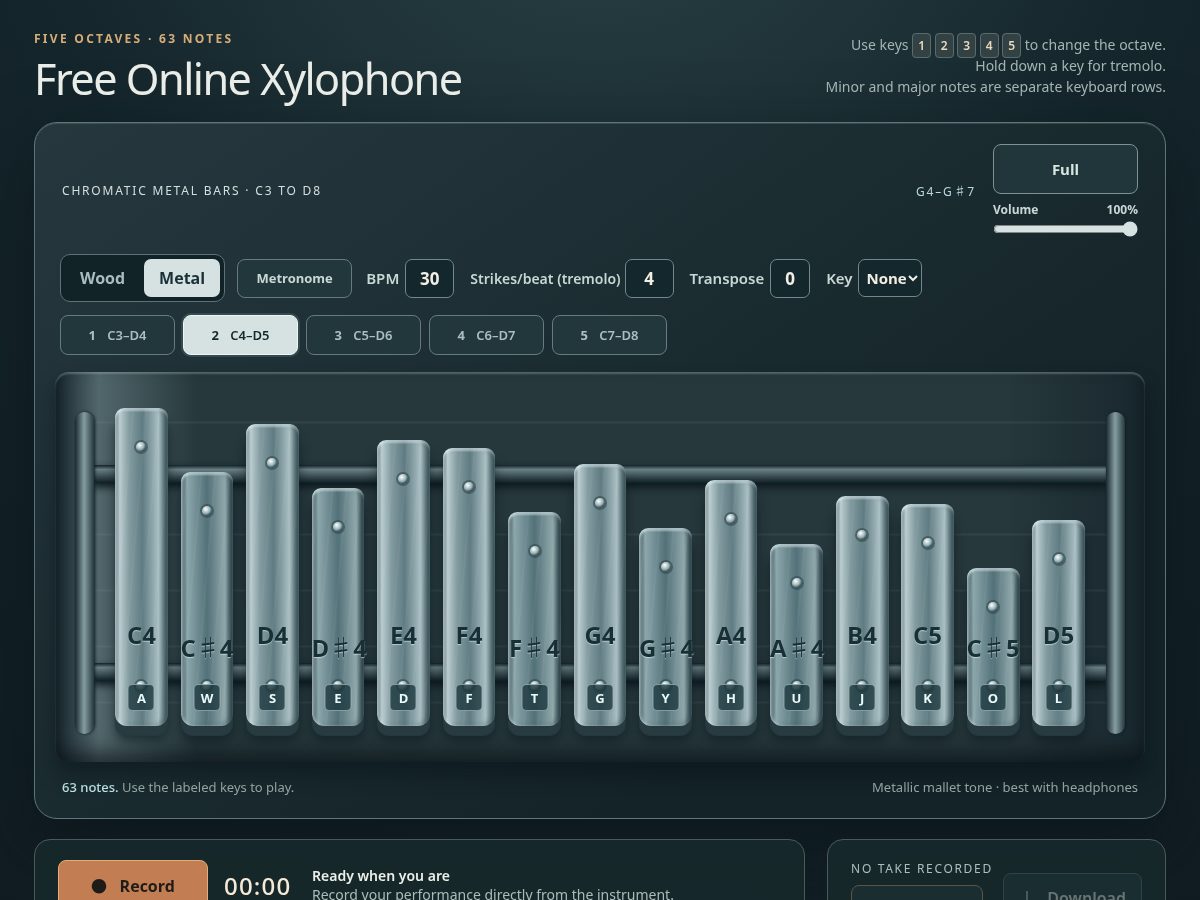The image size is (1200, 900).
Task: Click the Volume 100% value
Action: [1122, 210]
